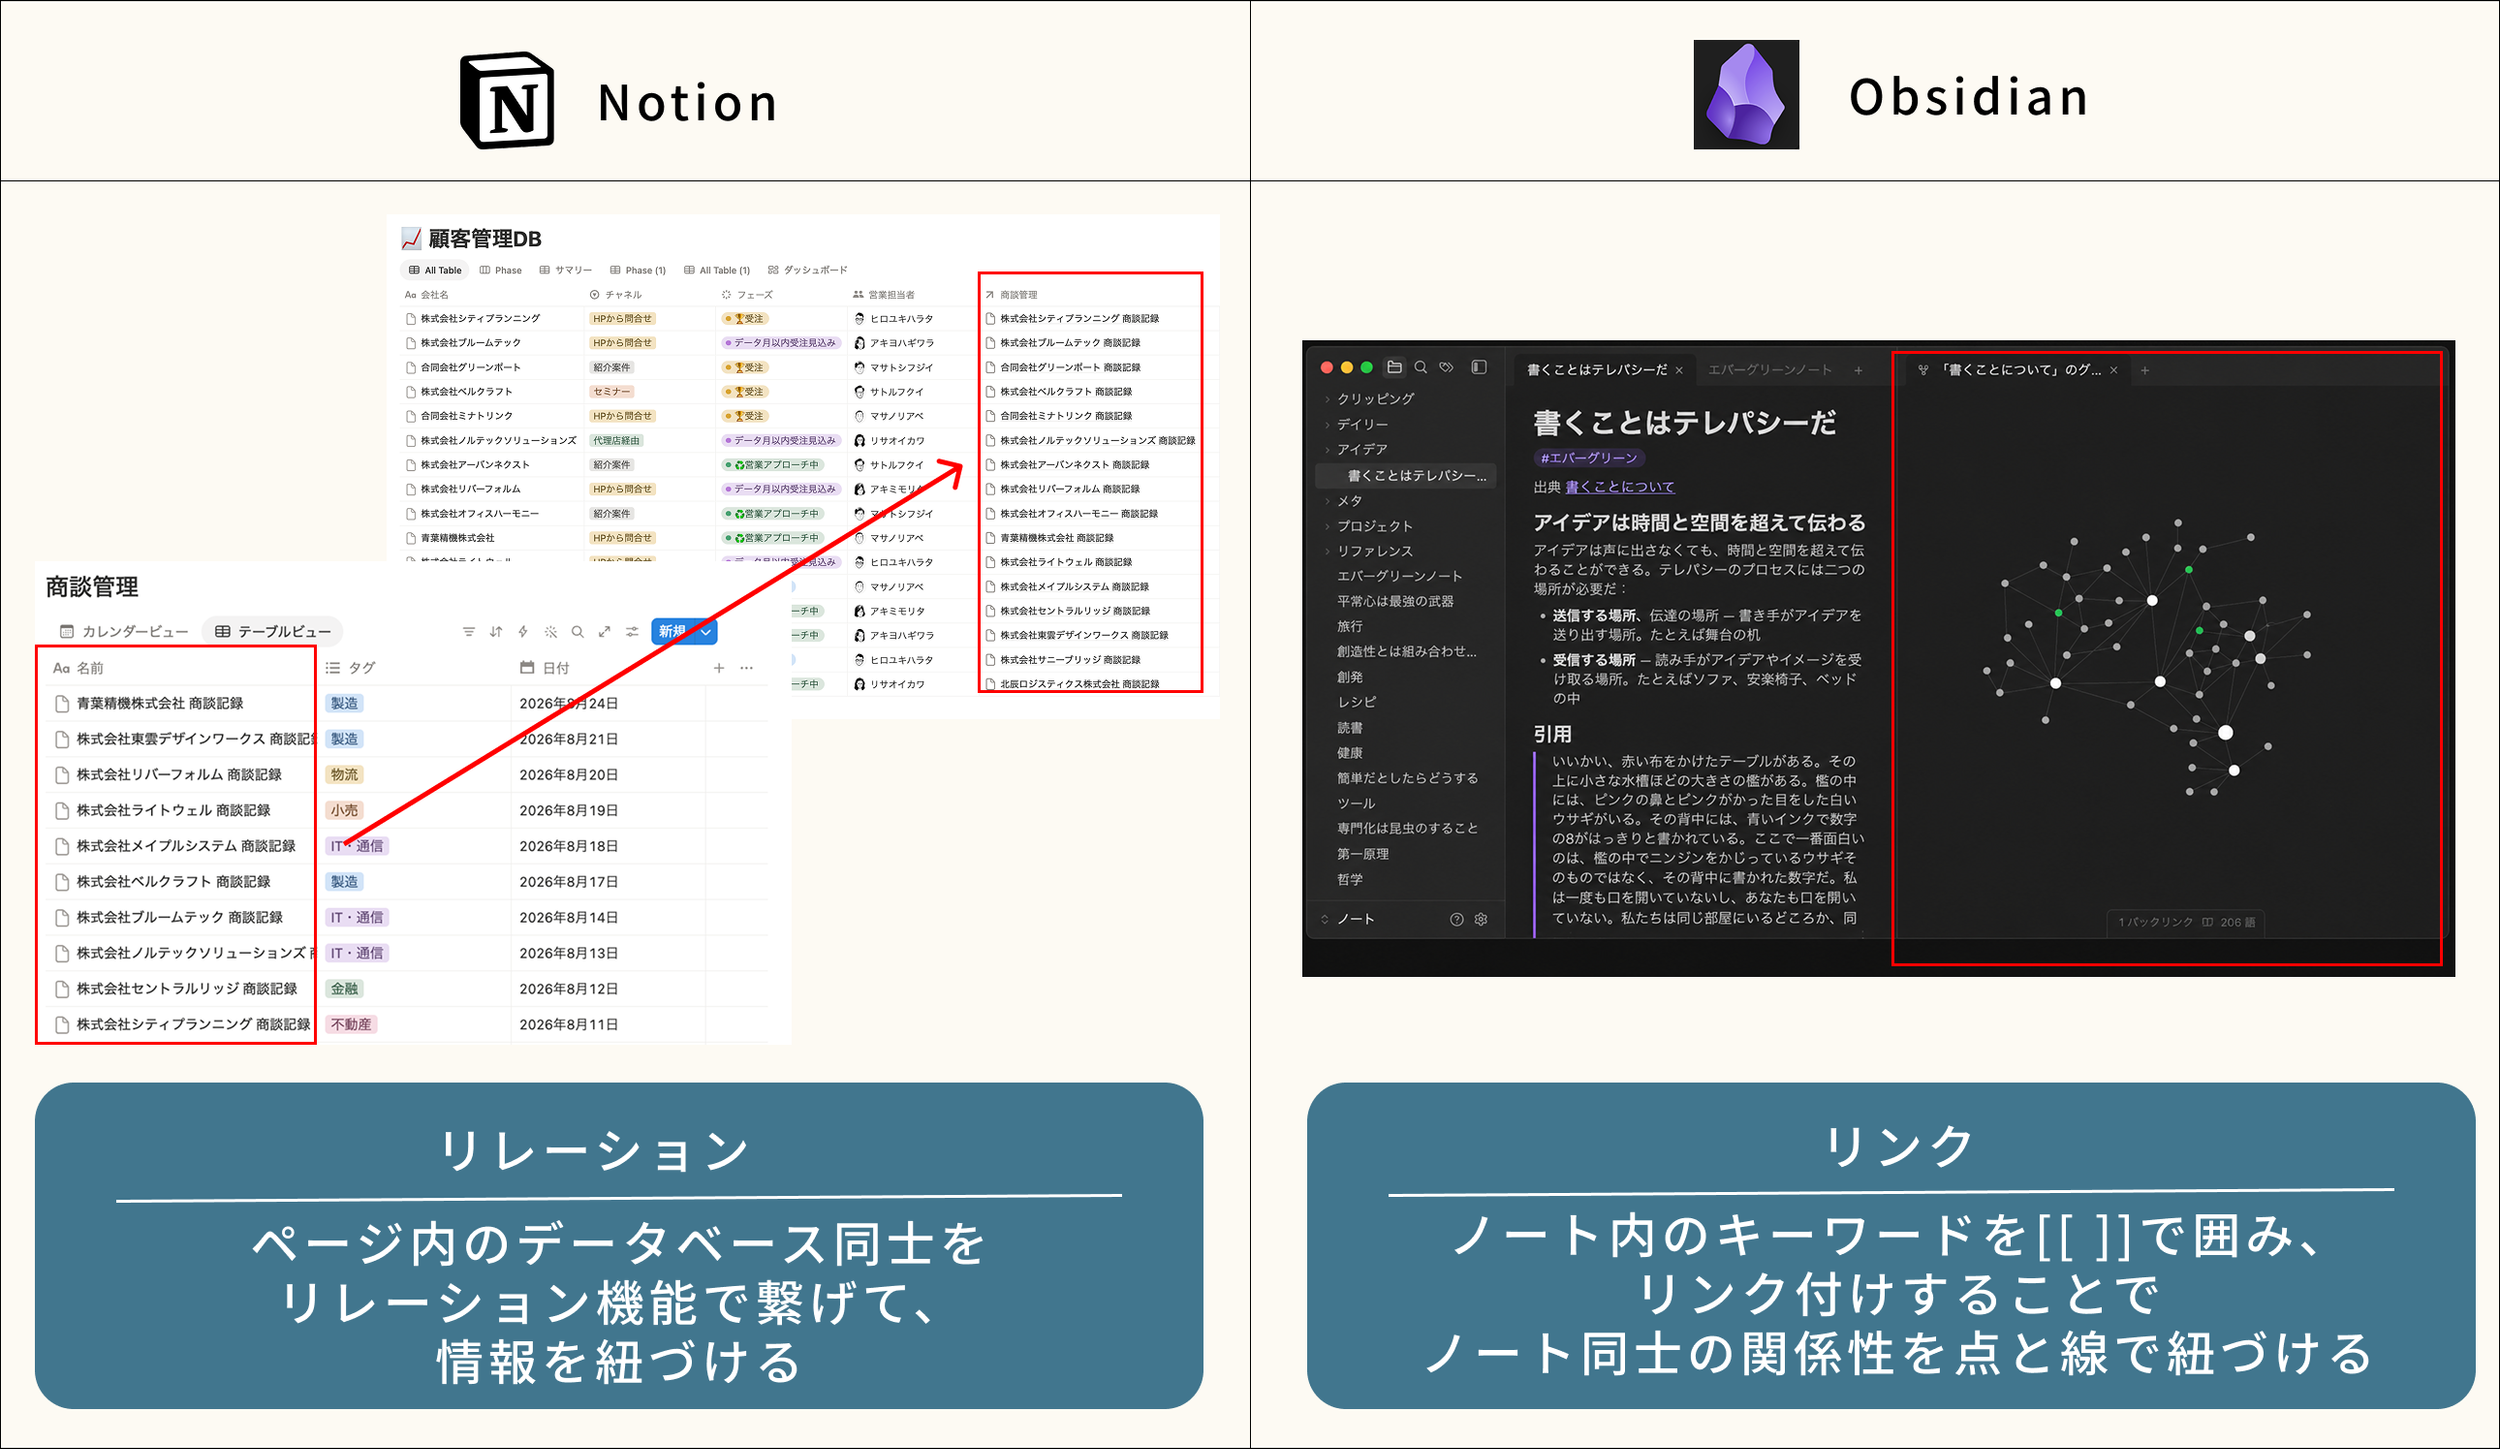This screenshot has width=2500, height=1449.
Task: Open the Phase (1) view tab
Action: [x=638, y=270]
